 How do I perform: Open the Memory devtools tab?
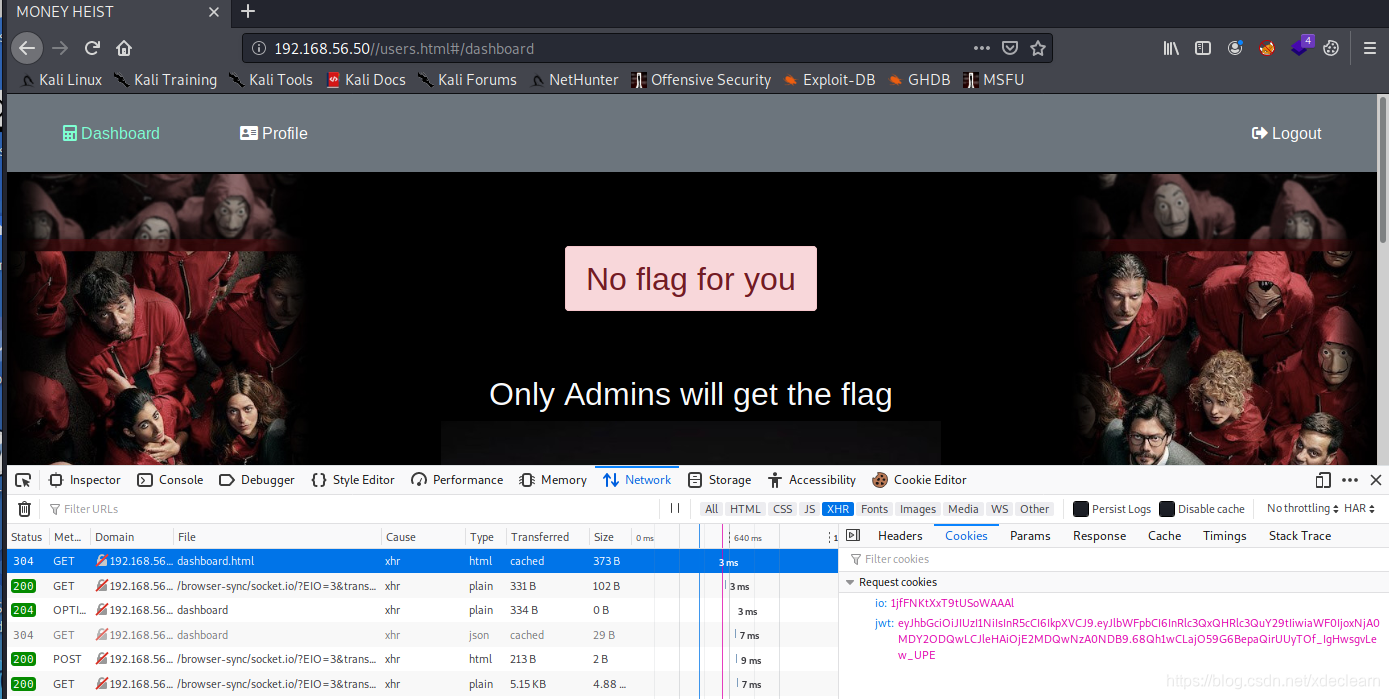[553, 480]
